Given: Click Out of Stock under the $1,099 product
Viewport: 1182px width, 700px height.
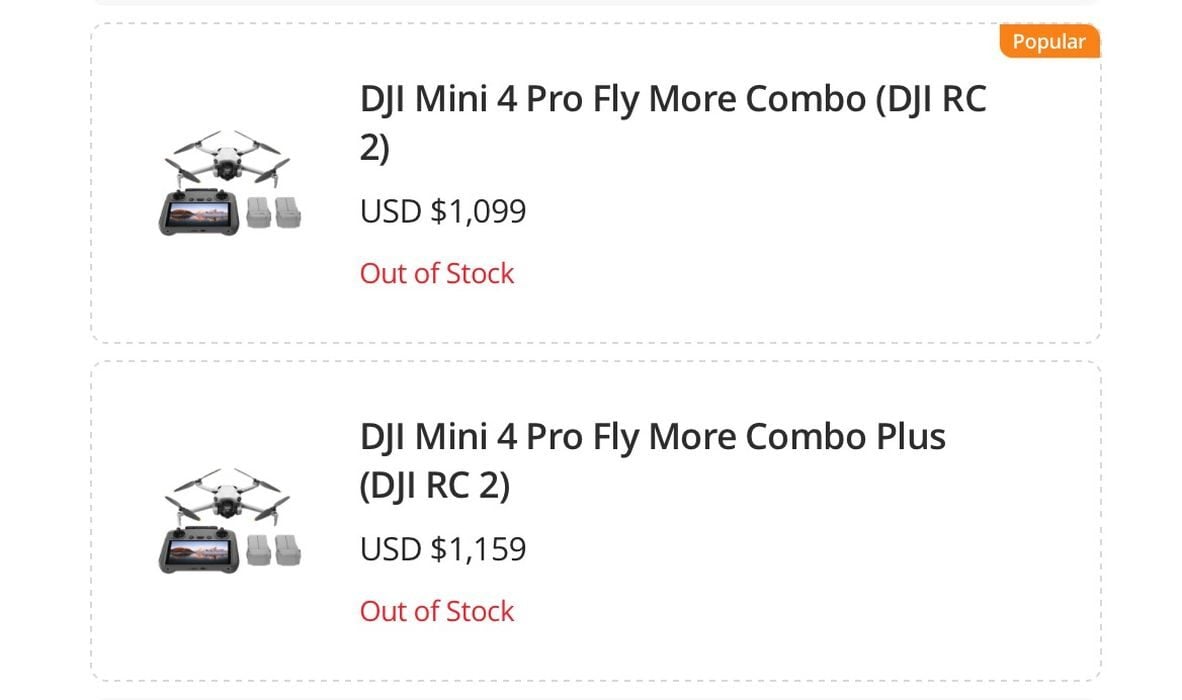Looking at the screenshot, I should pyautogui.click(x=437, y=274).
